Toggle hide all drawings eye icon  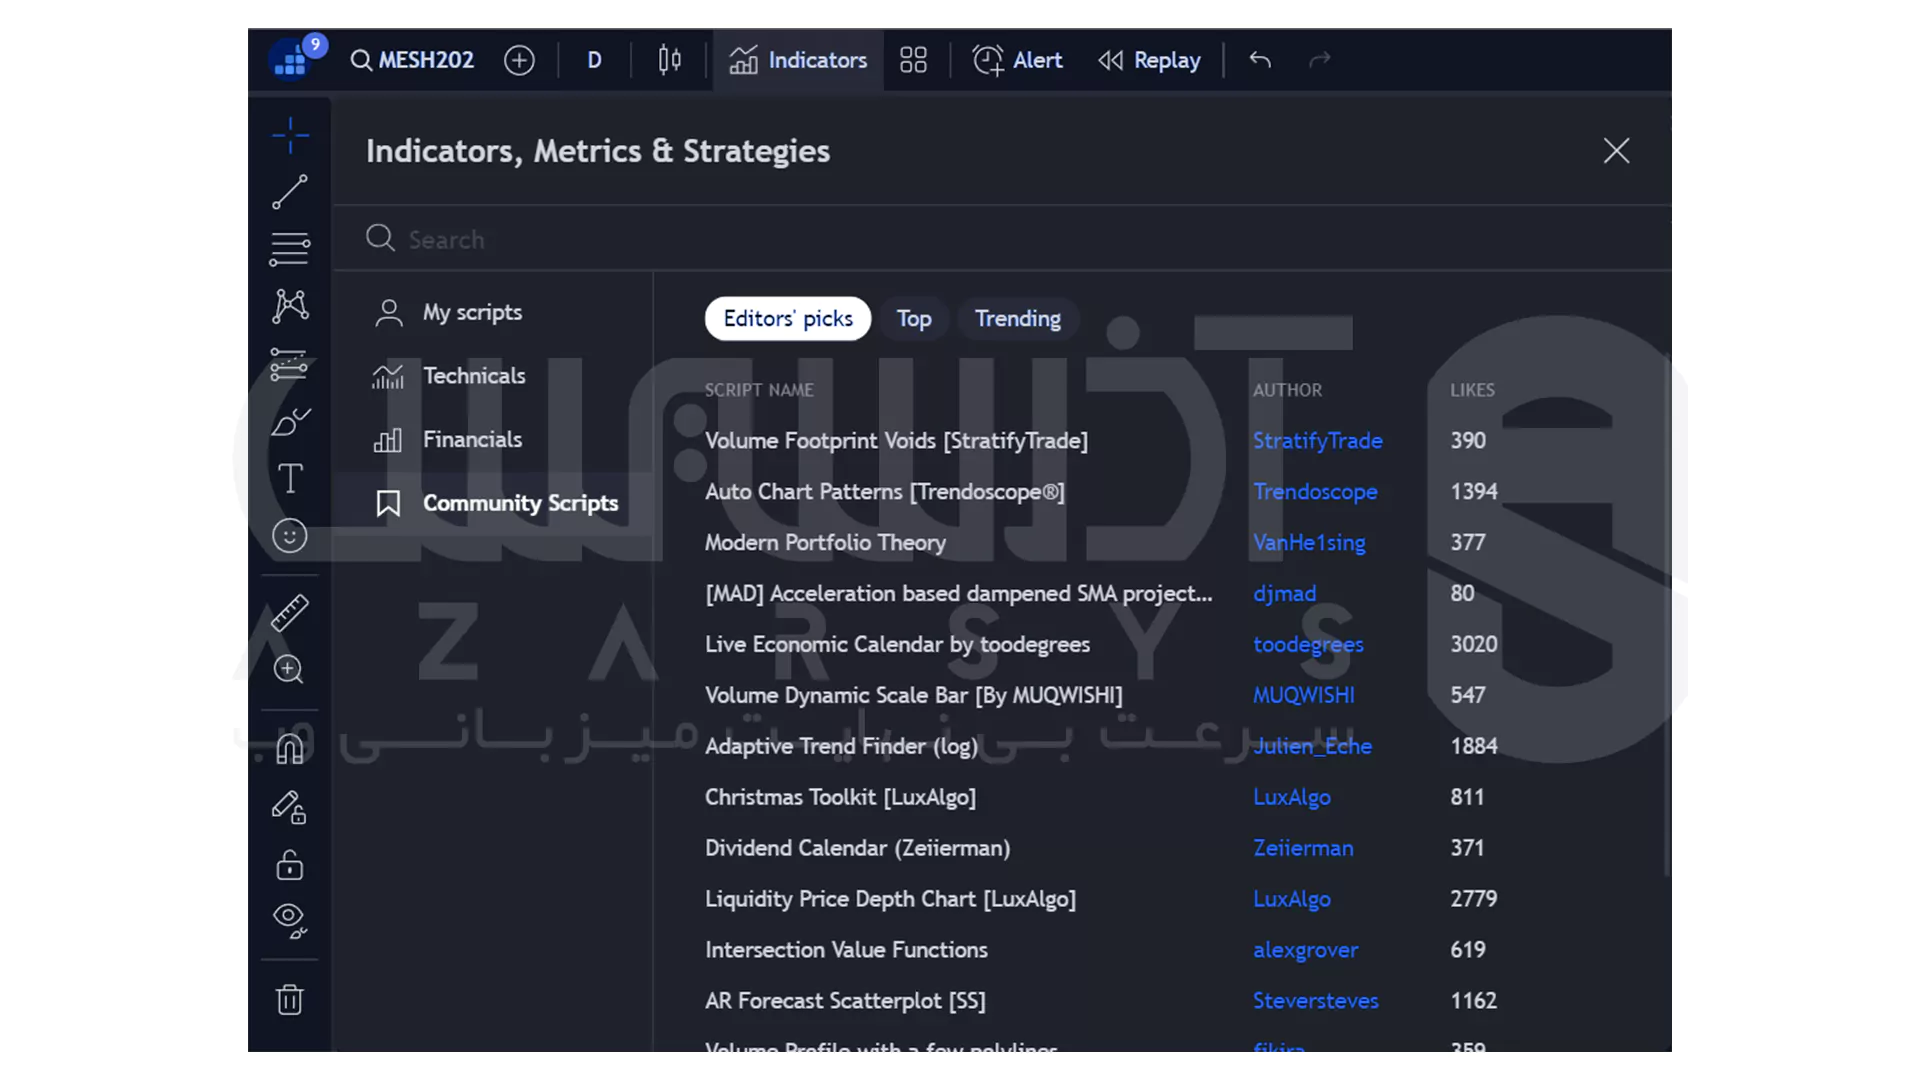click(x=290, y=920)
